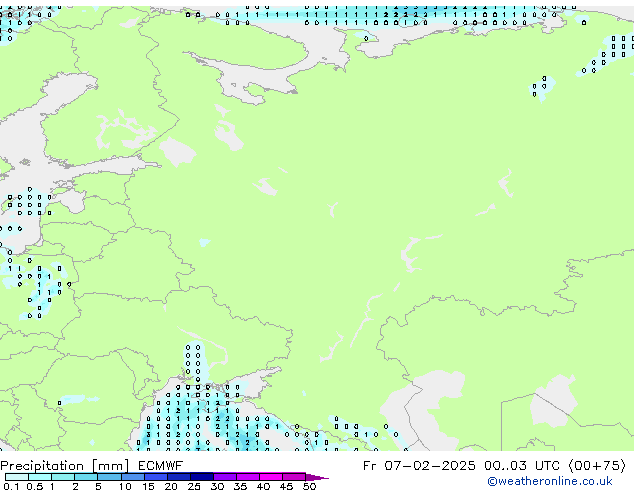Click the 2–5 mm legend color box
The width and height of the screenshot is (634, 490).
click(86, 477)
